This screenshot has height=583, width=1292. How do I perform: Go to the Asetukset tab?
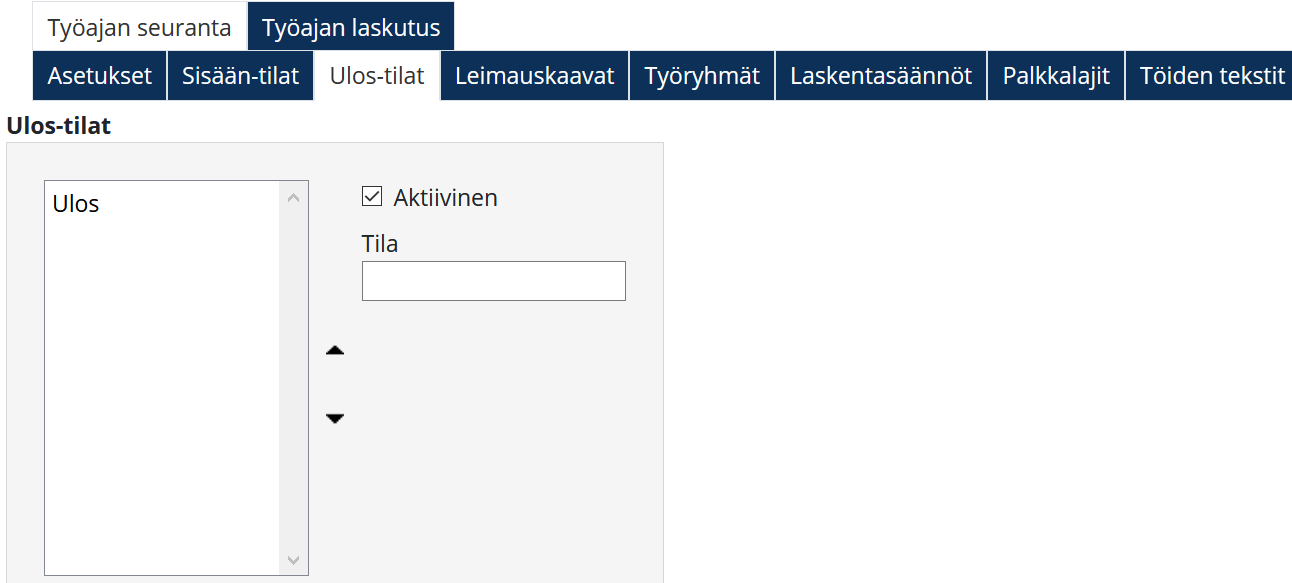click(100, 76)
